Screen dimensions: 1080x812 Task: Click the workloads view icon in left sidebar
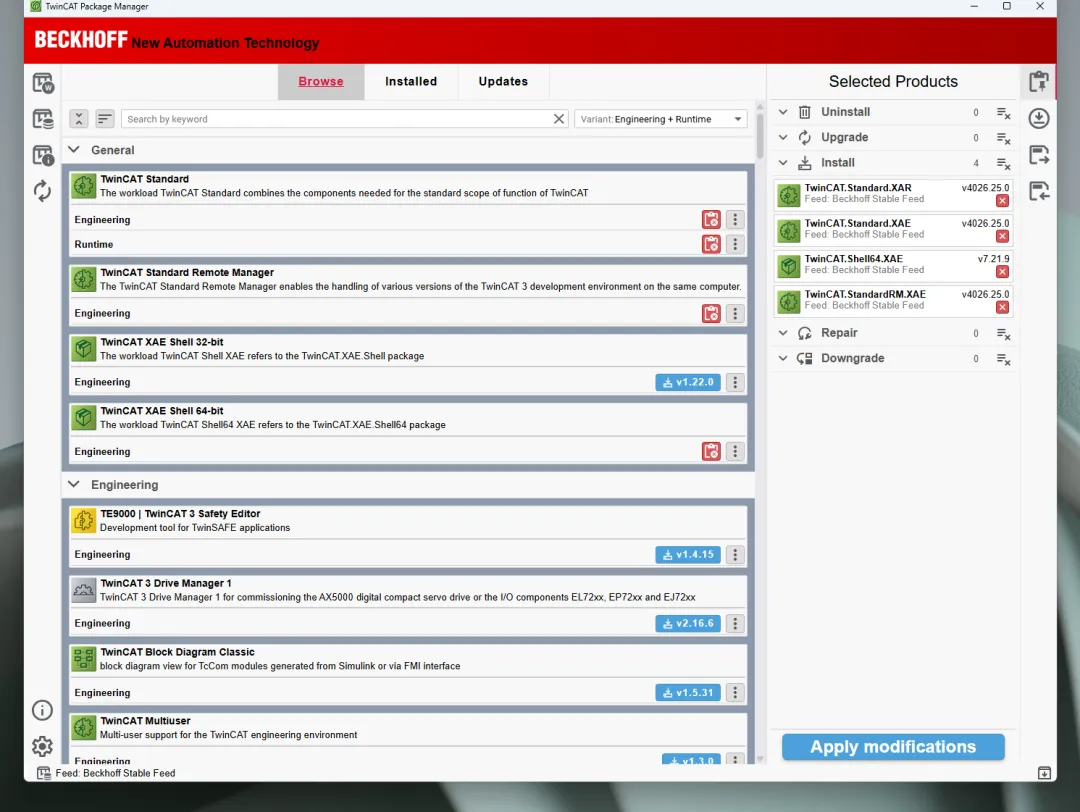[43, 83]
